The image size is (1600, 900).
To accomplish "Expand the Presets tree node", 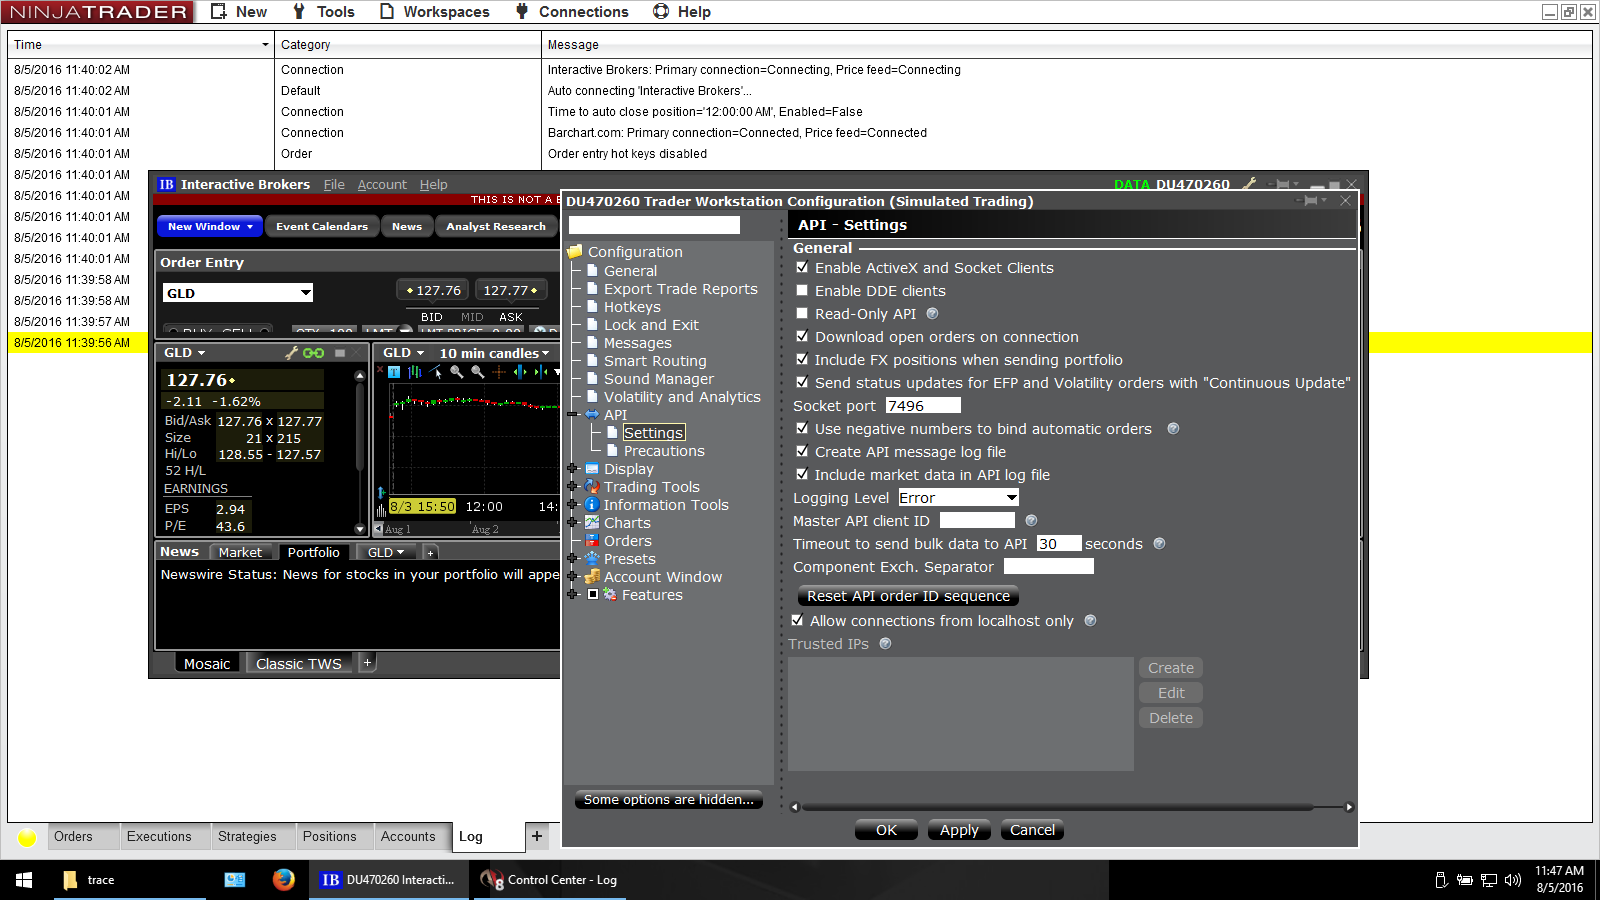I will pyautogui.click(x=573, y=558).
